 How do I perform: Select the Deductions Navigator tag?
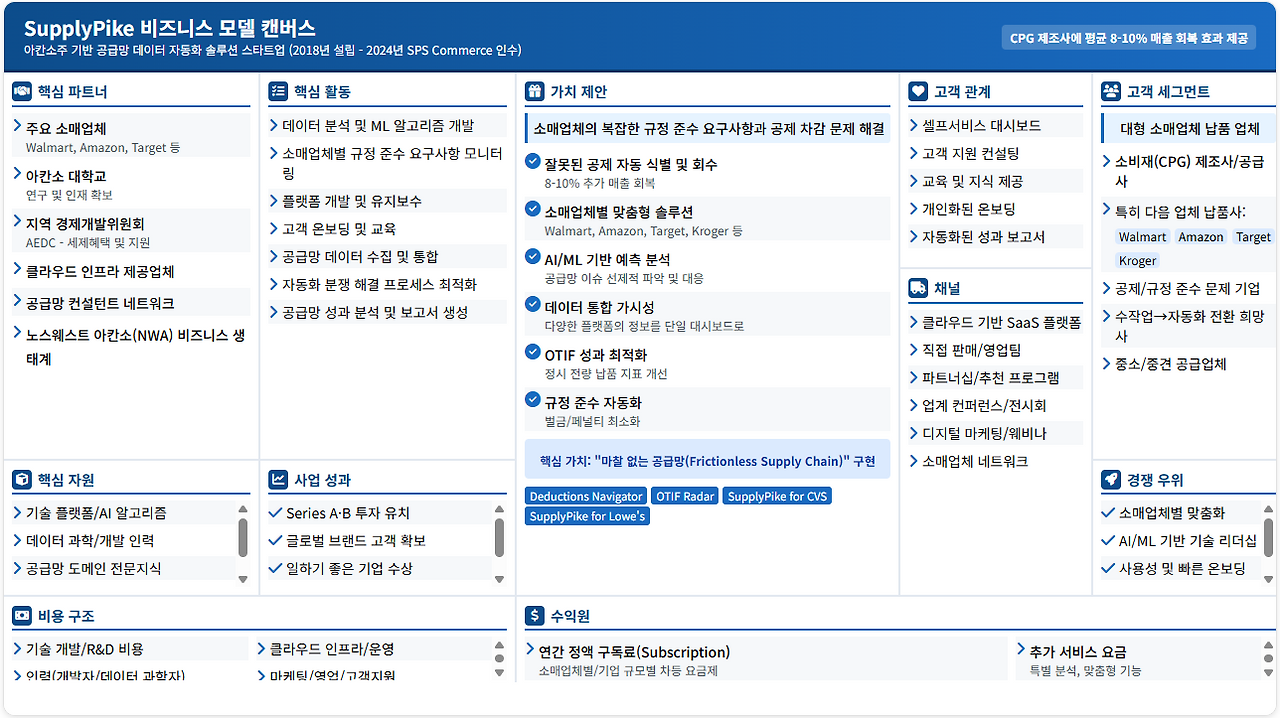tap(586, 496)
